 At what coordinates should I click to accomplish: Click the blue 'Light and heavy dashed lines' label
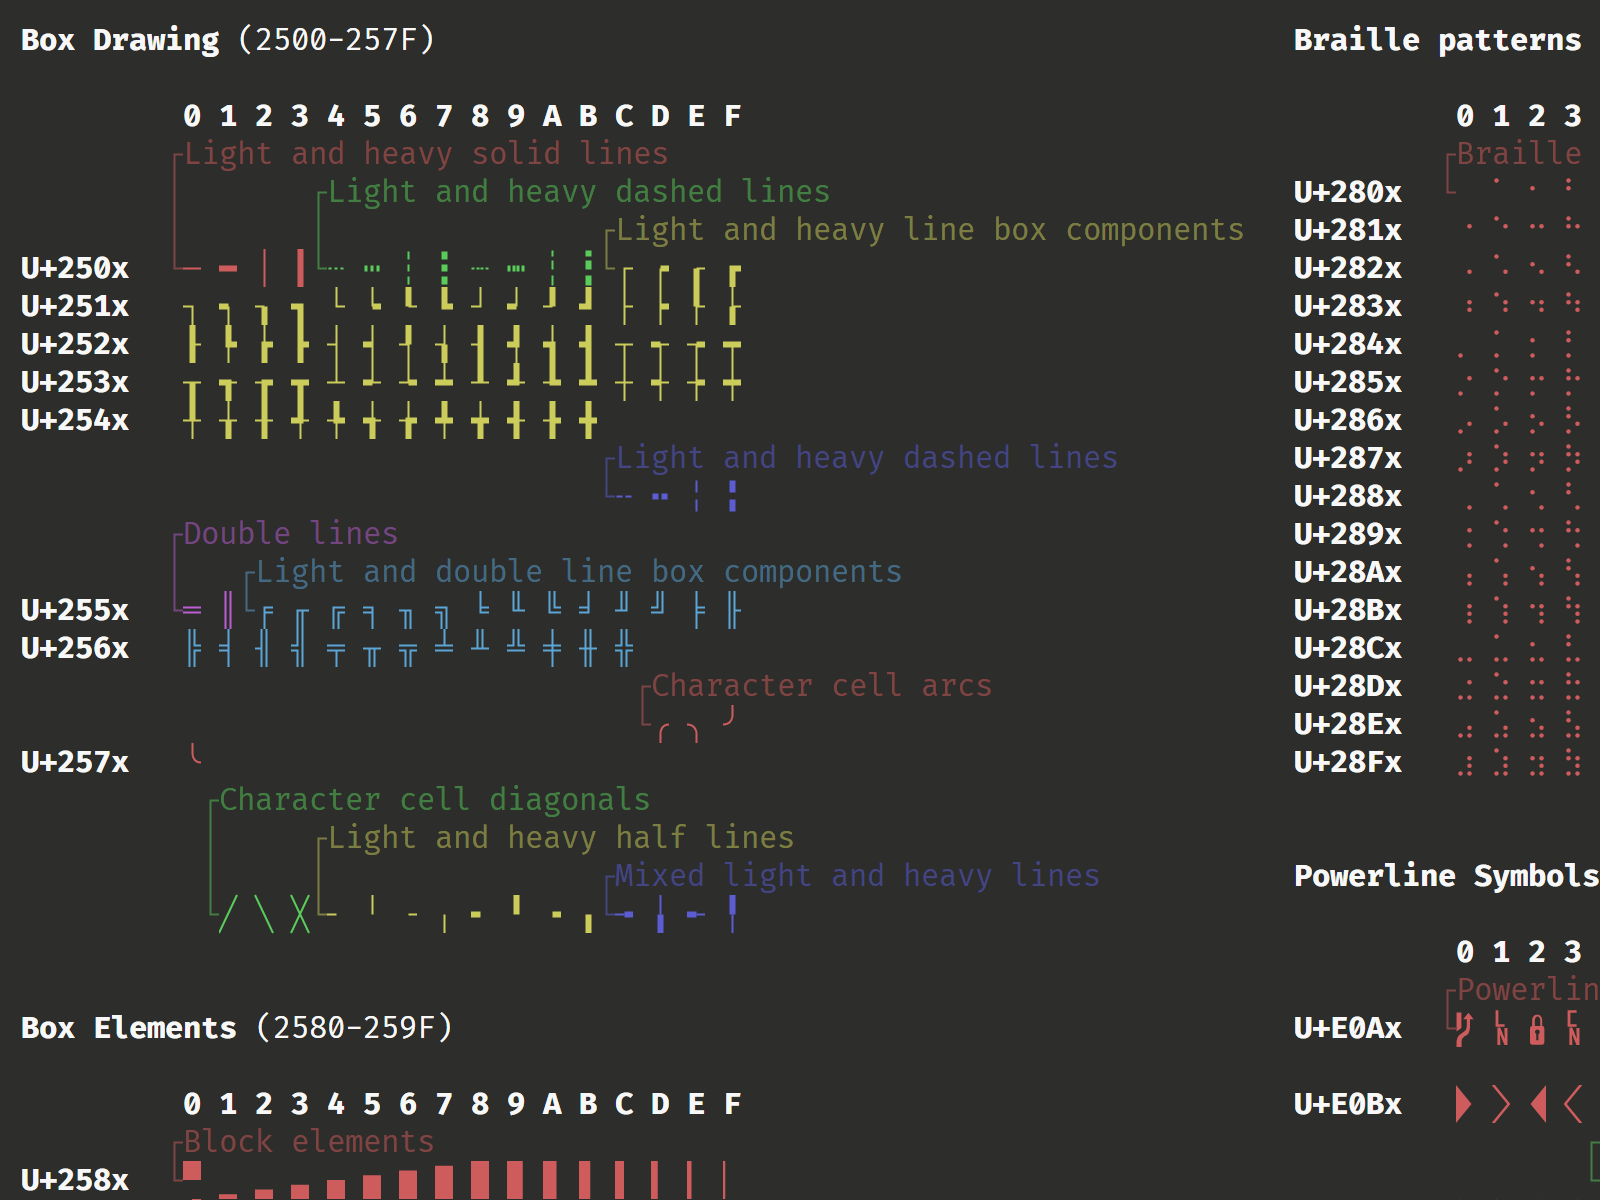(x=867, y=458)
